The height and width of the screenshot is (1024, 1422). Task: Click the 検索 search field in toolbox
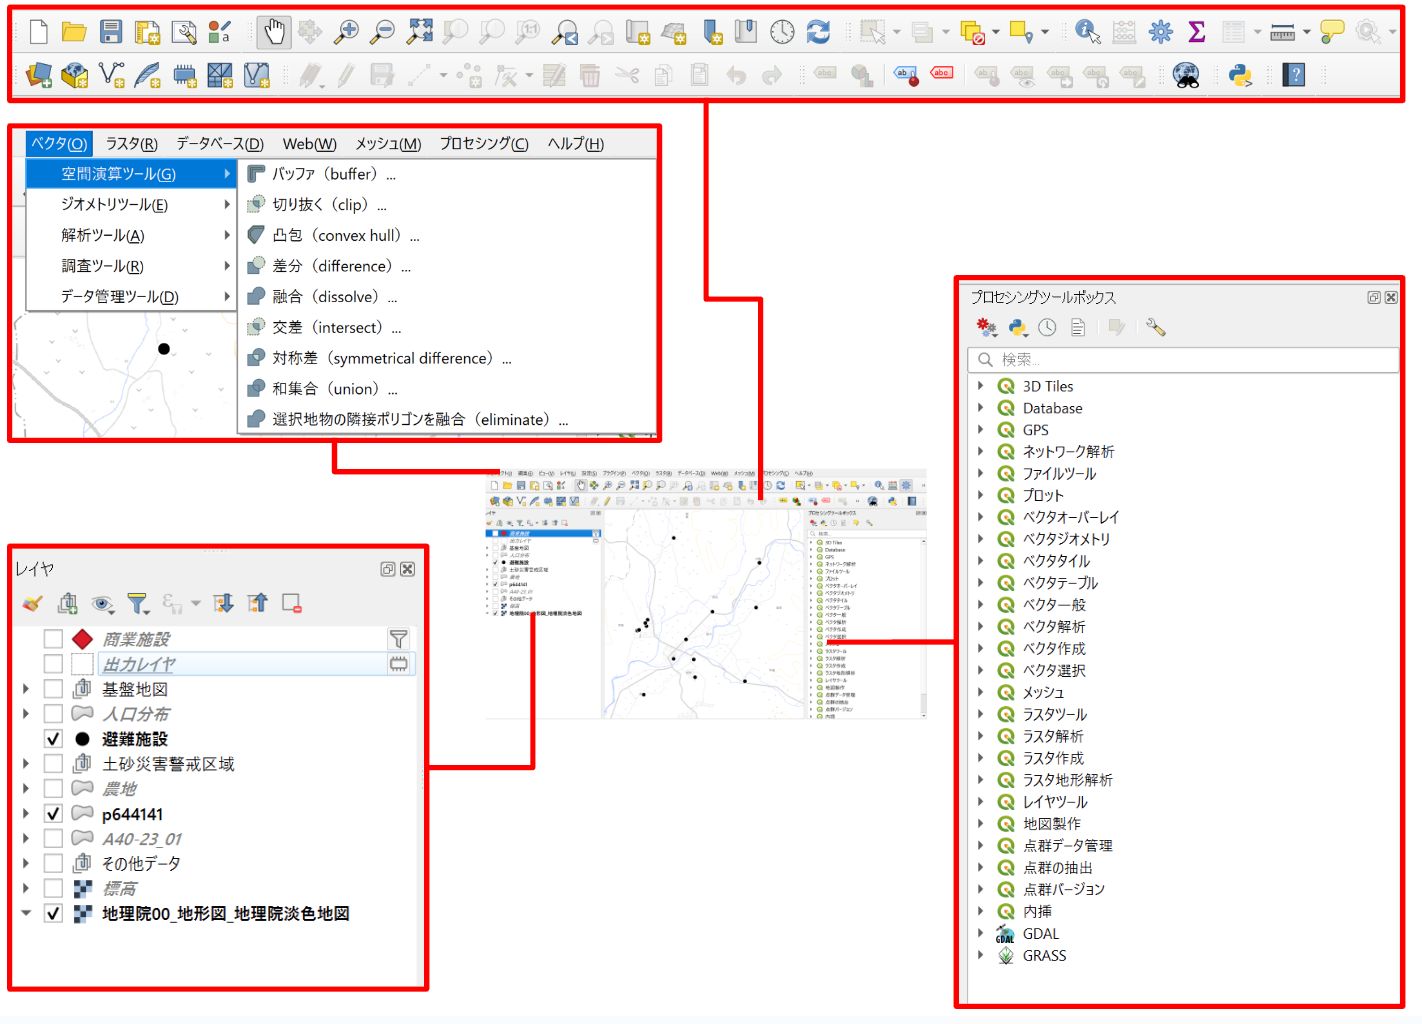point(1183,359)
